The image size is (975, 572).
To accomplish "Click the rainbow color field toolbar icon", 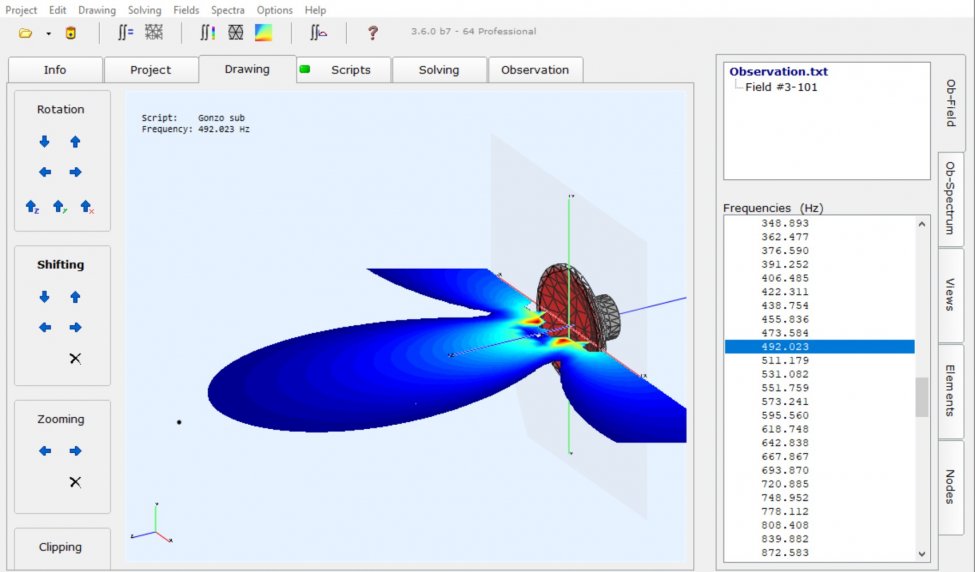I will tap(263, 33).
